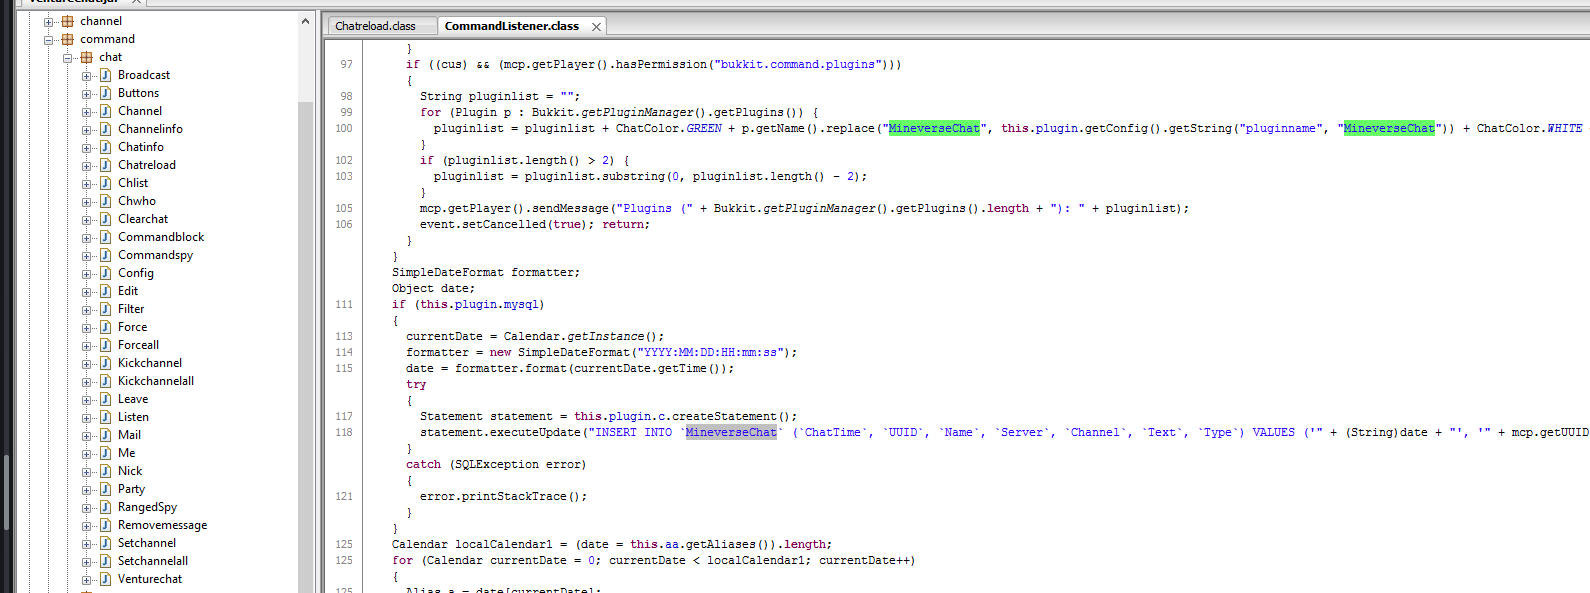Image resolution: width=1590 pixels, height=593 pixels.
Task: Click the Chatreload class file icon
Action: (105, 165)
